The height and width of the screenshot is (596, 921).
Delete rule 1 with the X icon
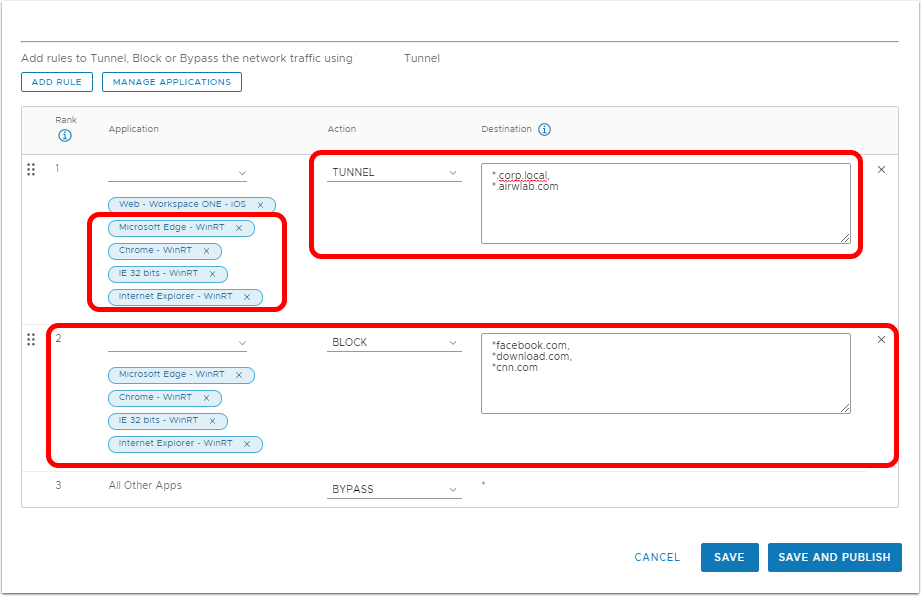point(881,170)
